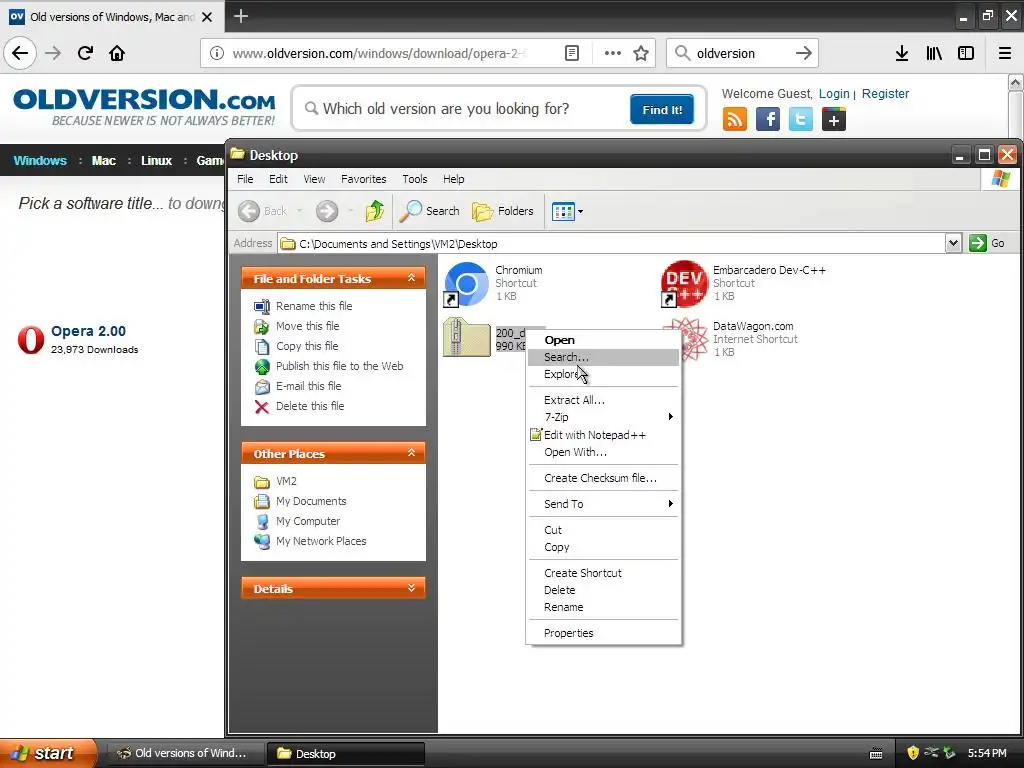The width and height of the screenshot is (1024, 768).
Task: Open Explorer File menu
Action: click(245, 179)
